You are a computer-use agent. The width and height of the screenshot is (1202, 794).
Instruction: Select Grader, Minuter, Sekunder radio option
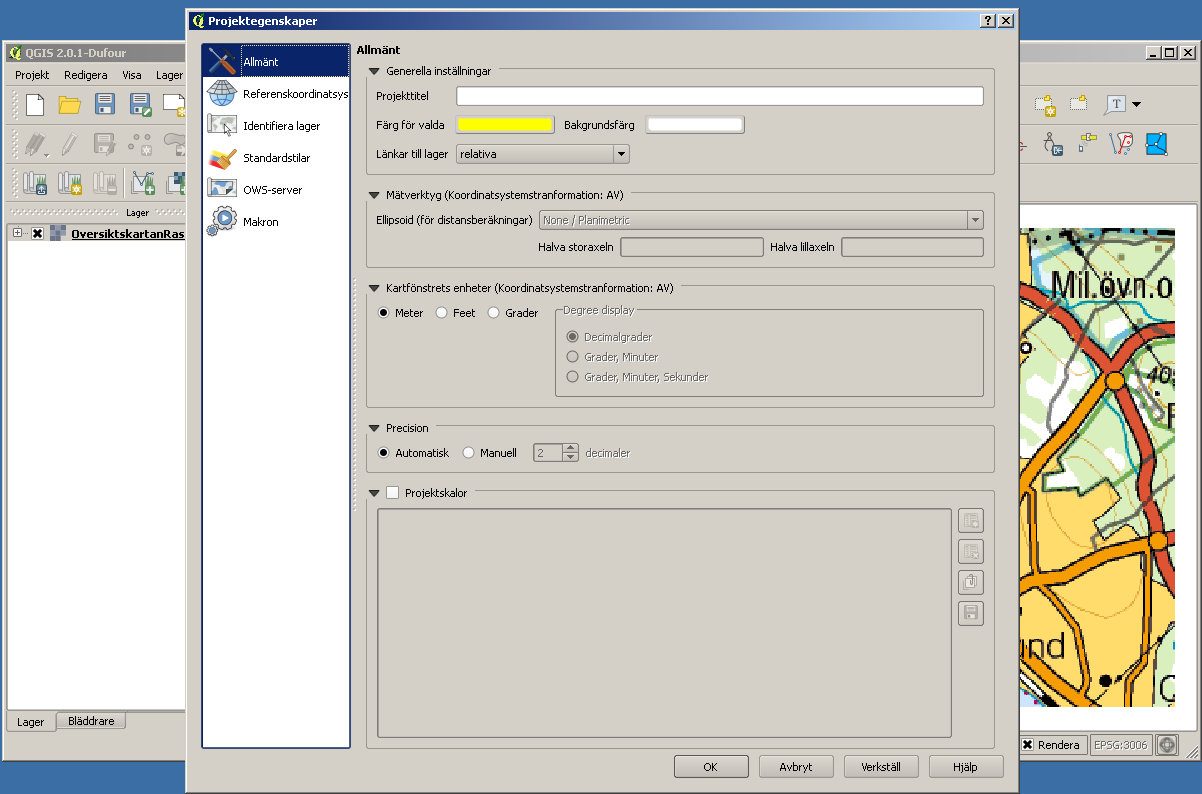click(573, 377)
